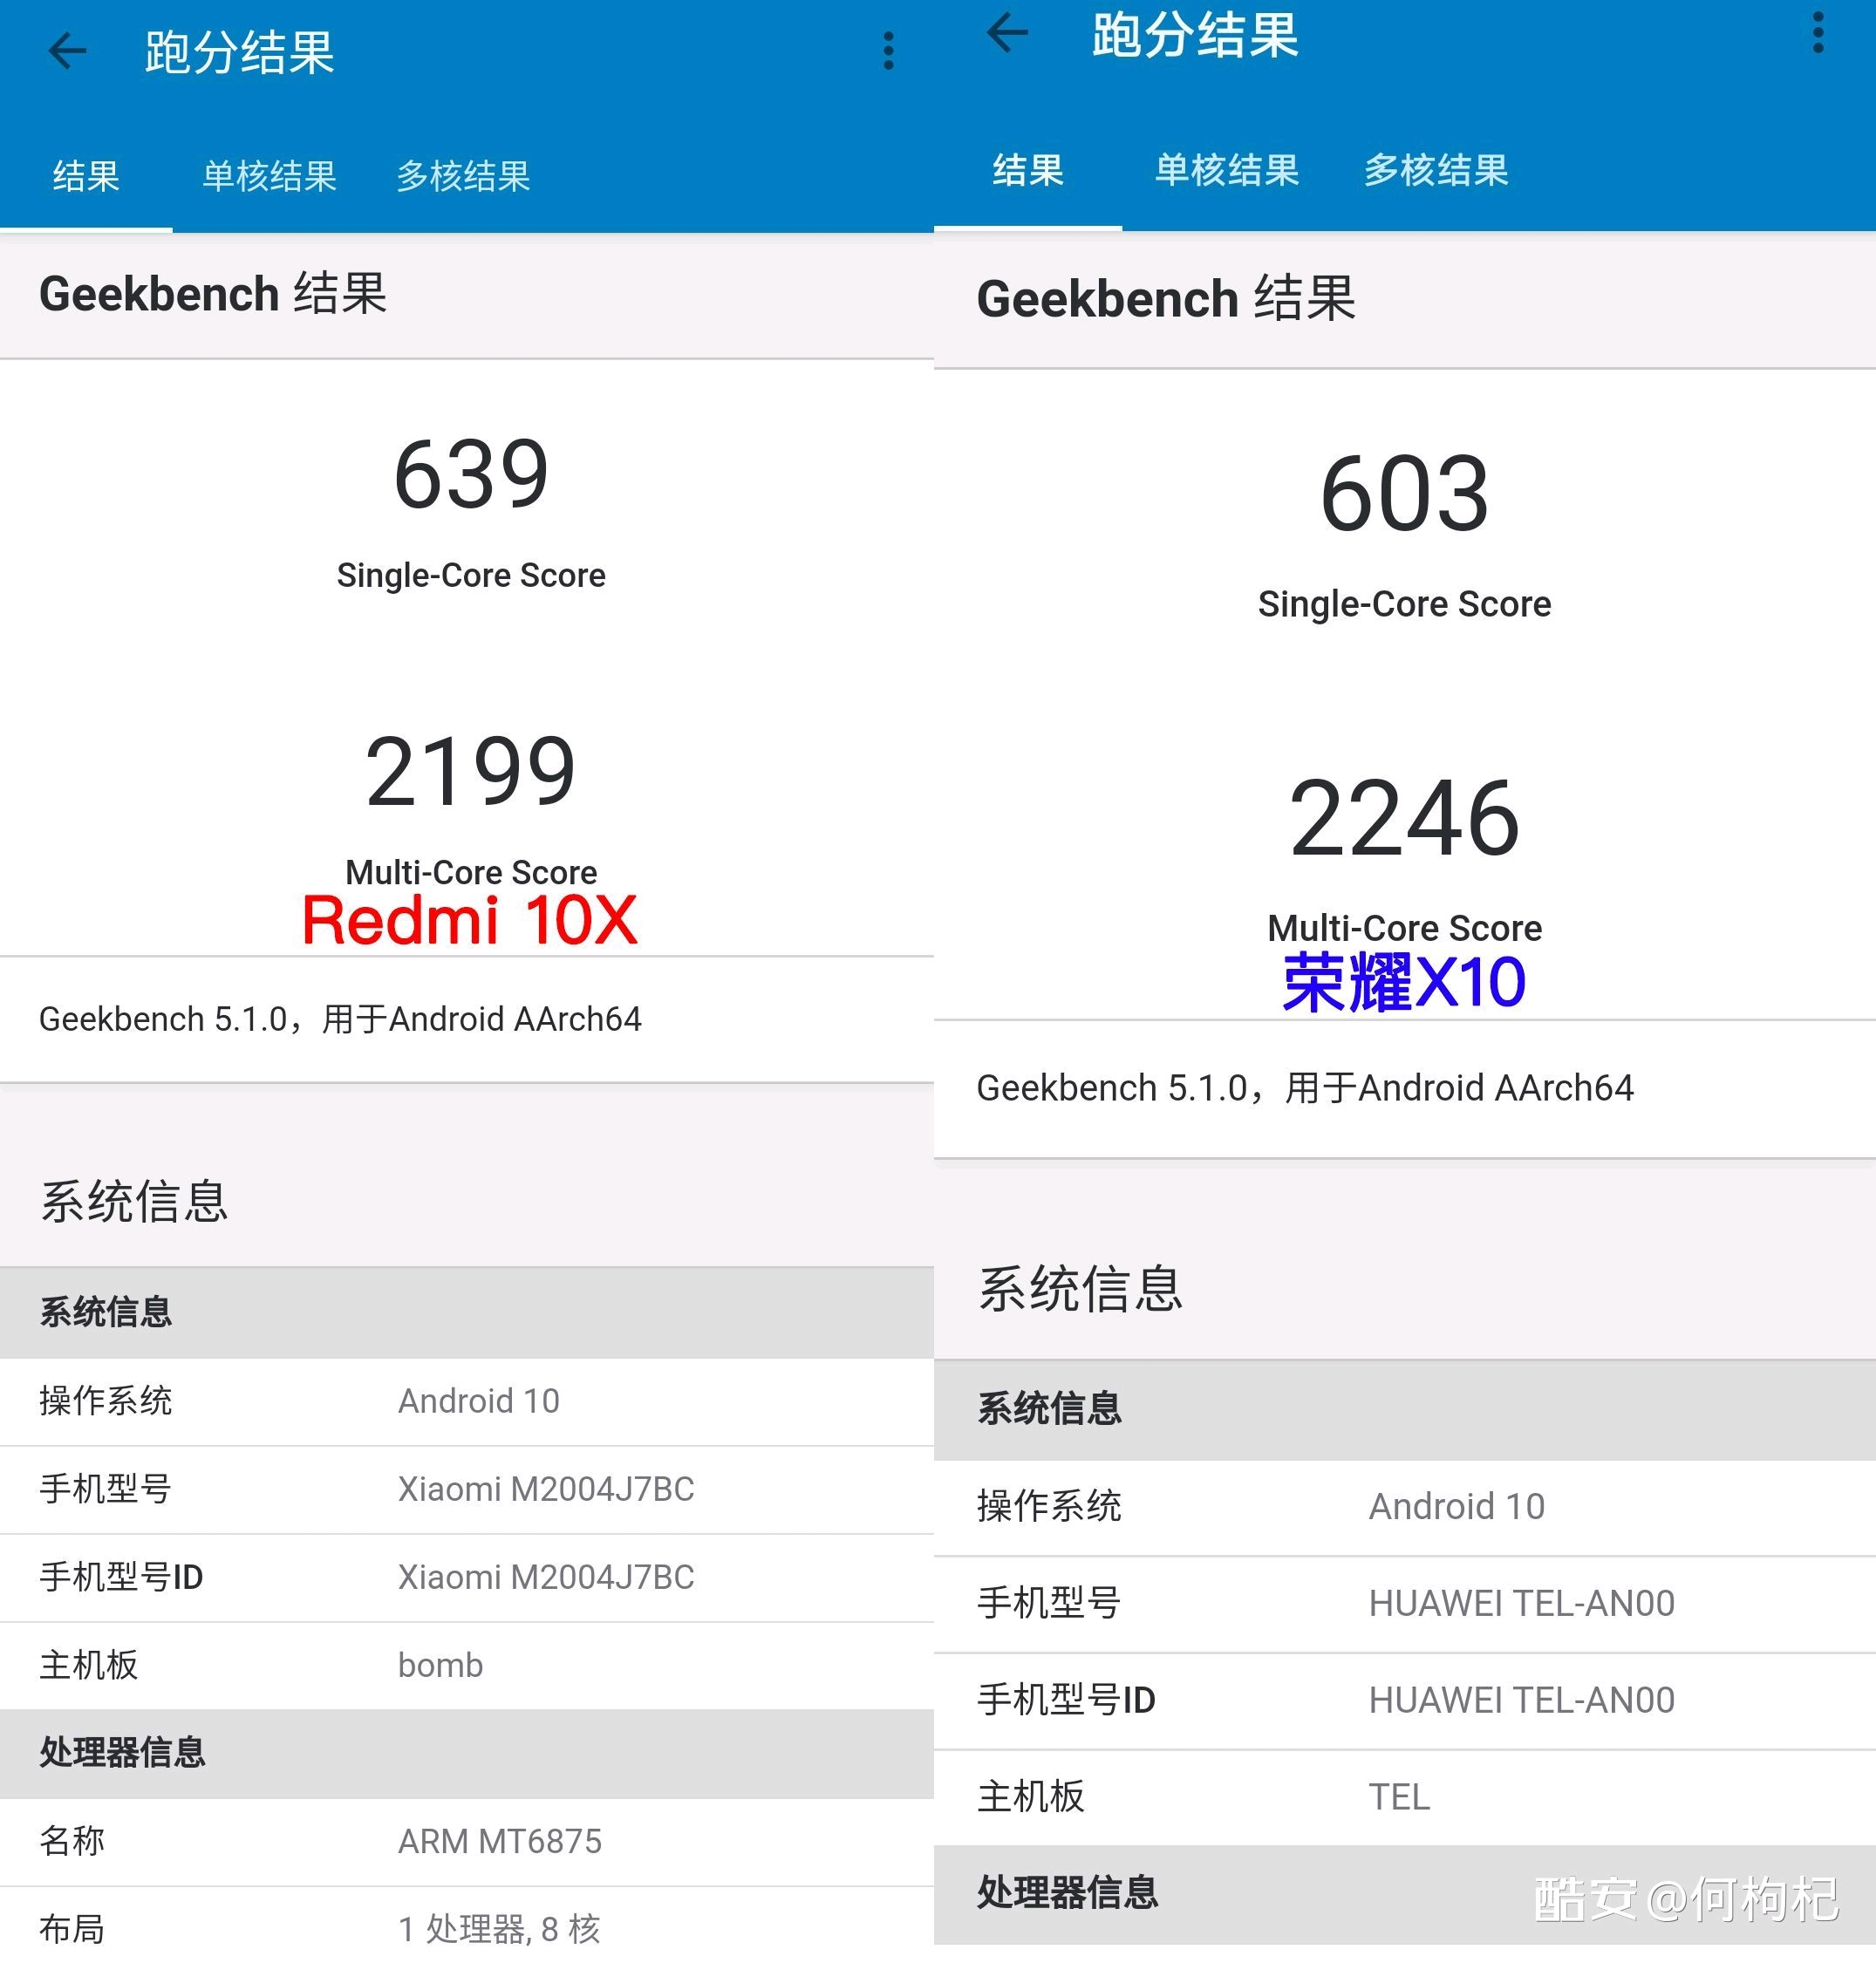Click the back arrow on left panel
Image resolution: width=1876 pixels, height=1963 pixels.
63,49
